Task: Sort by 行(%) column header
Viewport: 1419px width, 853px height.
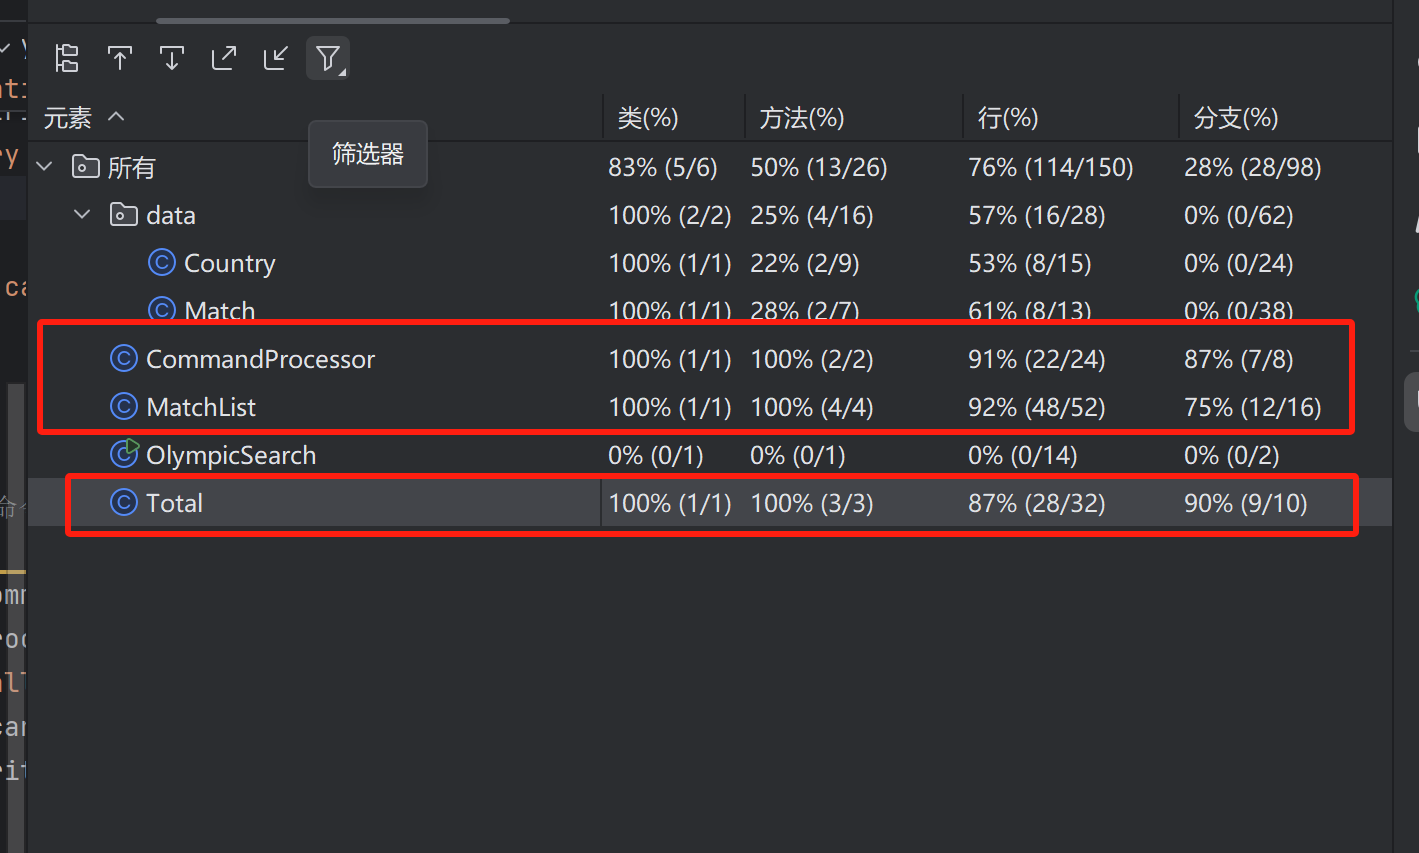Action: pos(1008,118)
